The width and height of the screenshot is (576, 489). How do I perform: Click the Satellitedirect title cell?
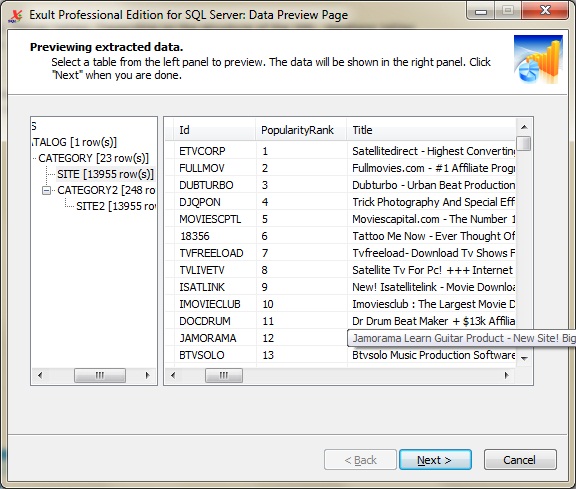pyautogui.click(x=432, y=151)
